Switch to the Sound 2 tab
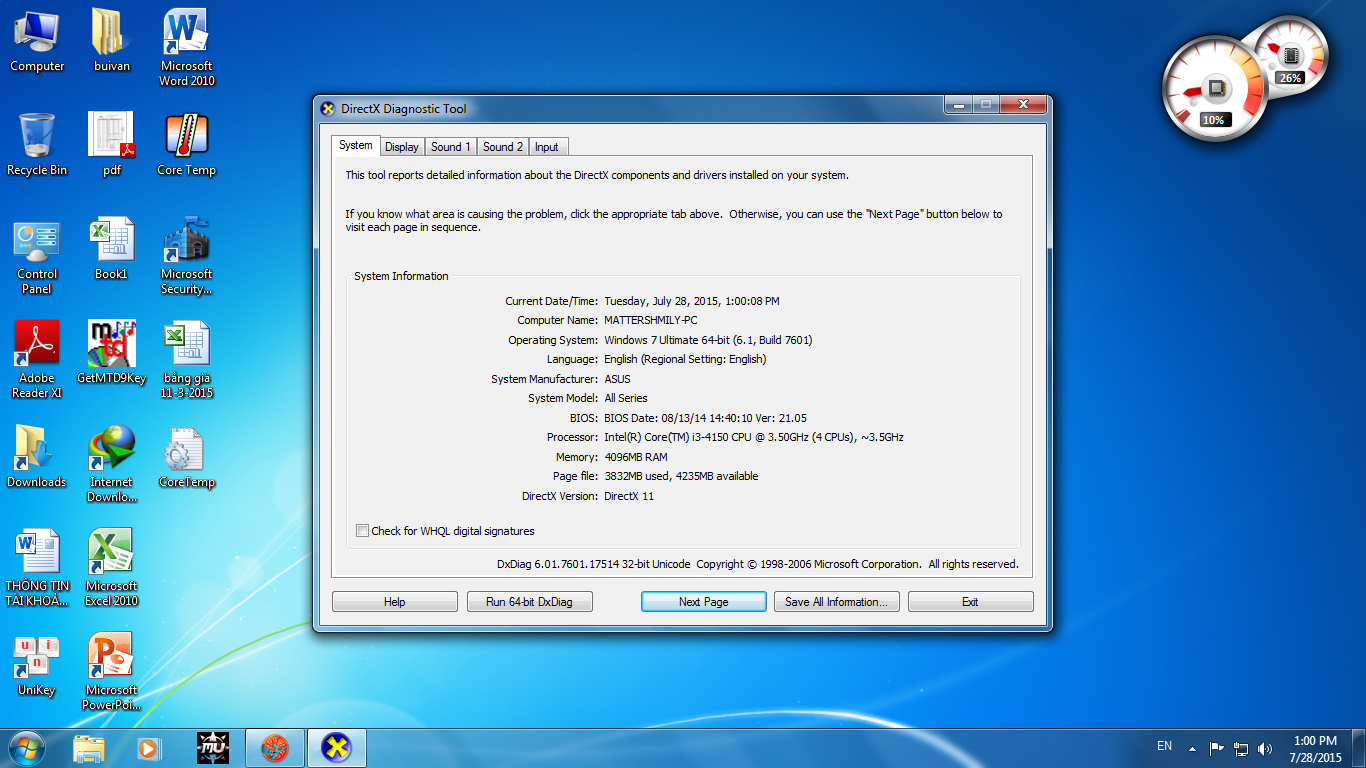This screenshot has width=1366, height=768. point(503,147)
